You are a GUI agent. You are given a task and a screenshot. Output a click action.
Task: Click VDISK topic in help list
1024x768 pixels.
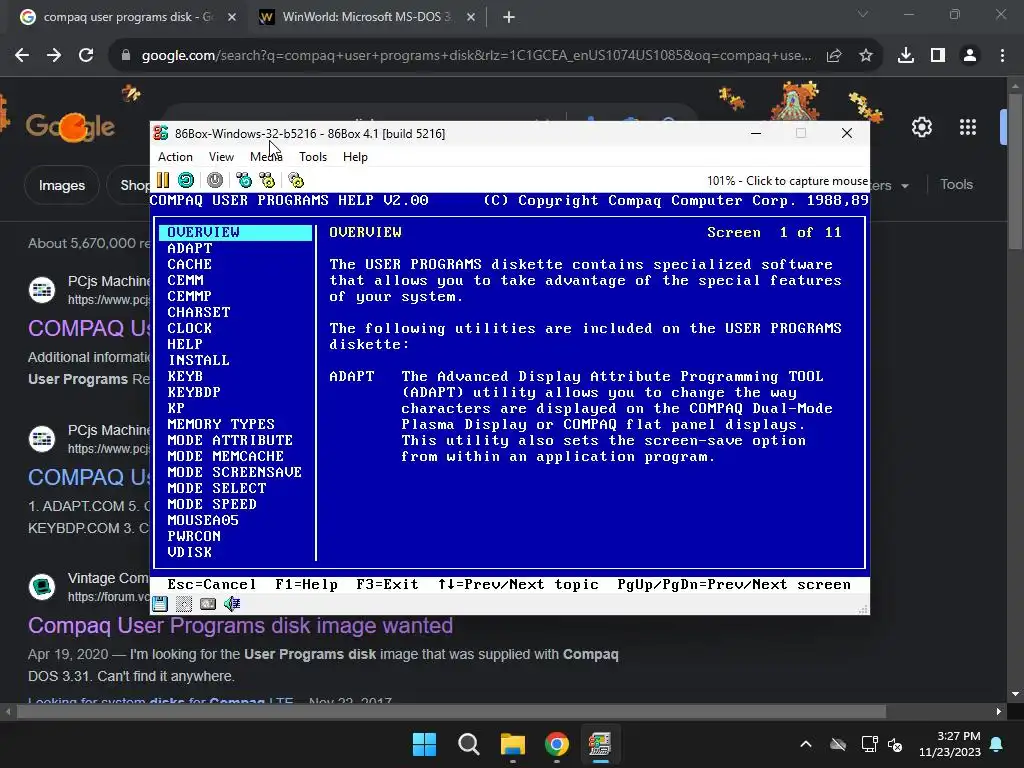pos(189,552)
